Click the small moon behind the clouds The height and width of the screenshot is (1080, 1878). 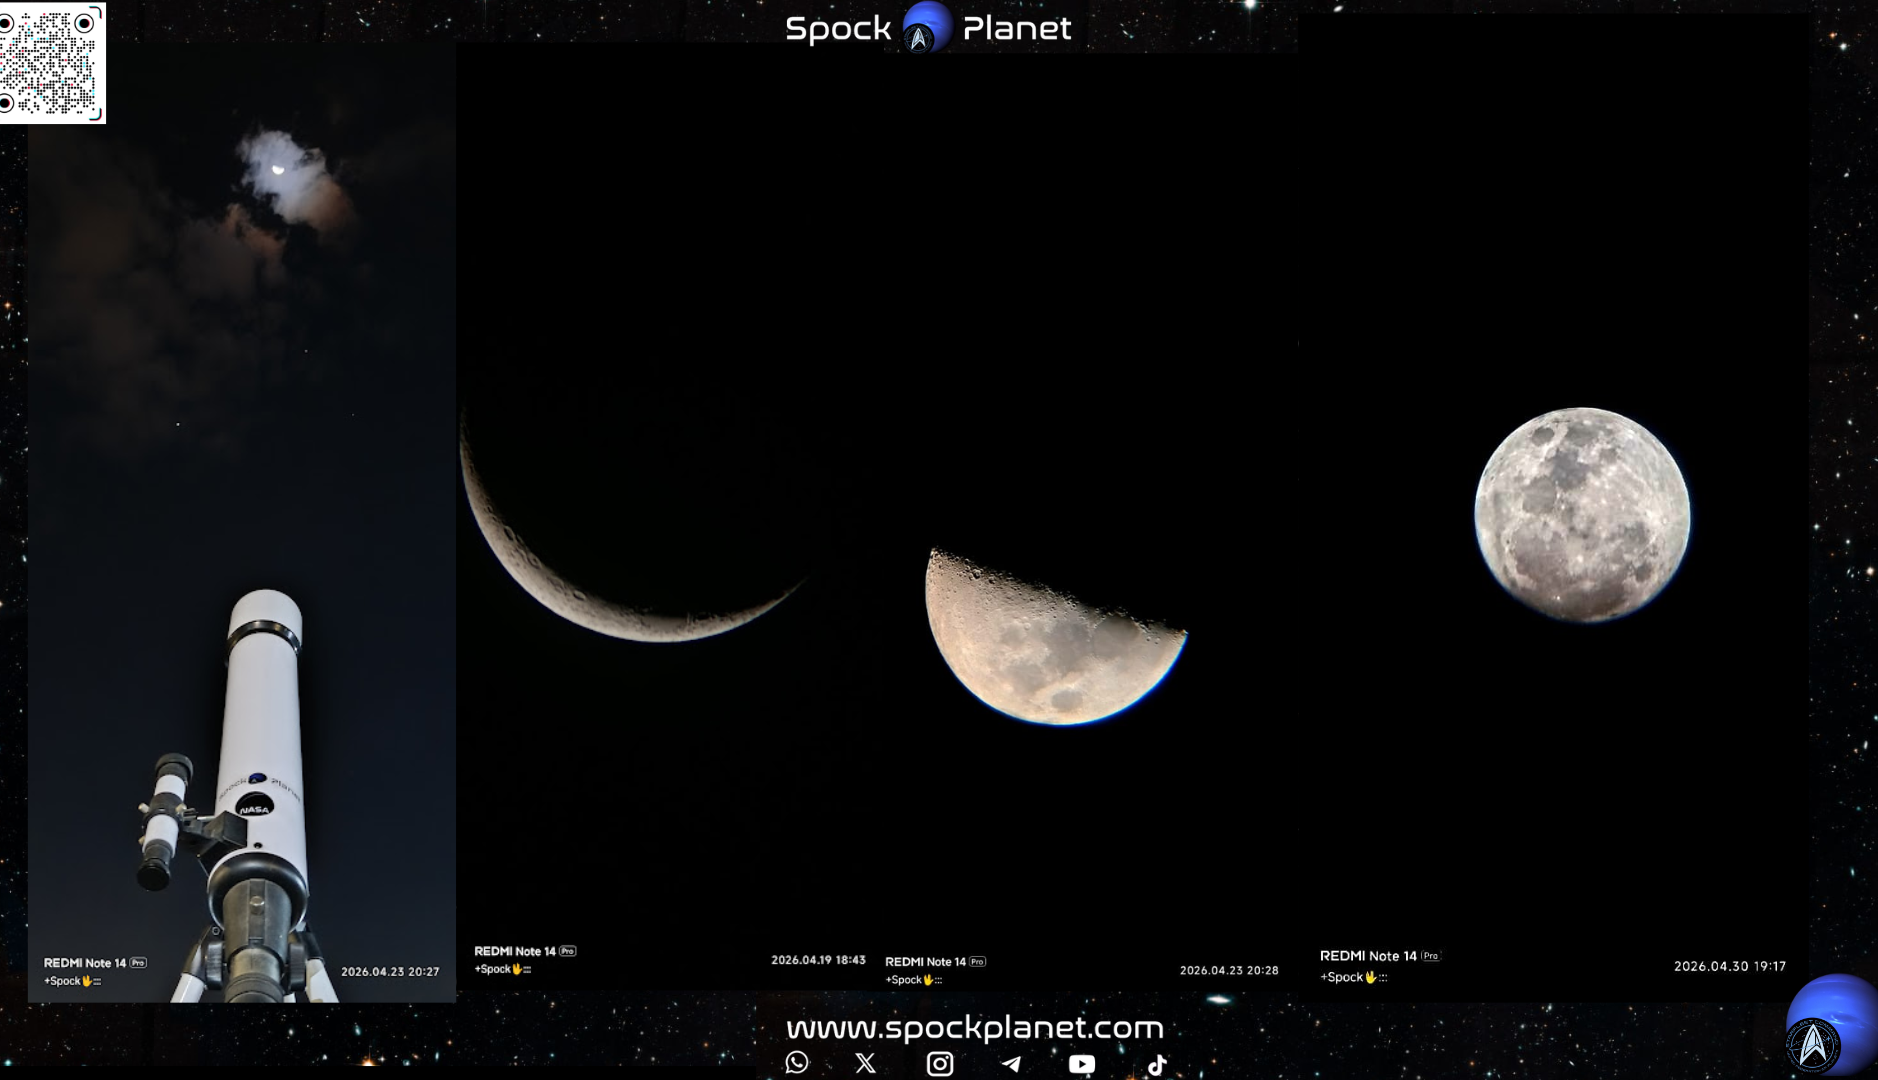(278, 170)
